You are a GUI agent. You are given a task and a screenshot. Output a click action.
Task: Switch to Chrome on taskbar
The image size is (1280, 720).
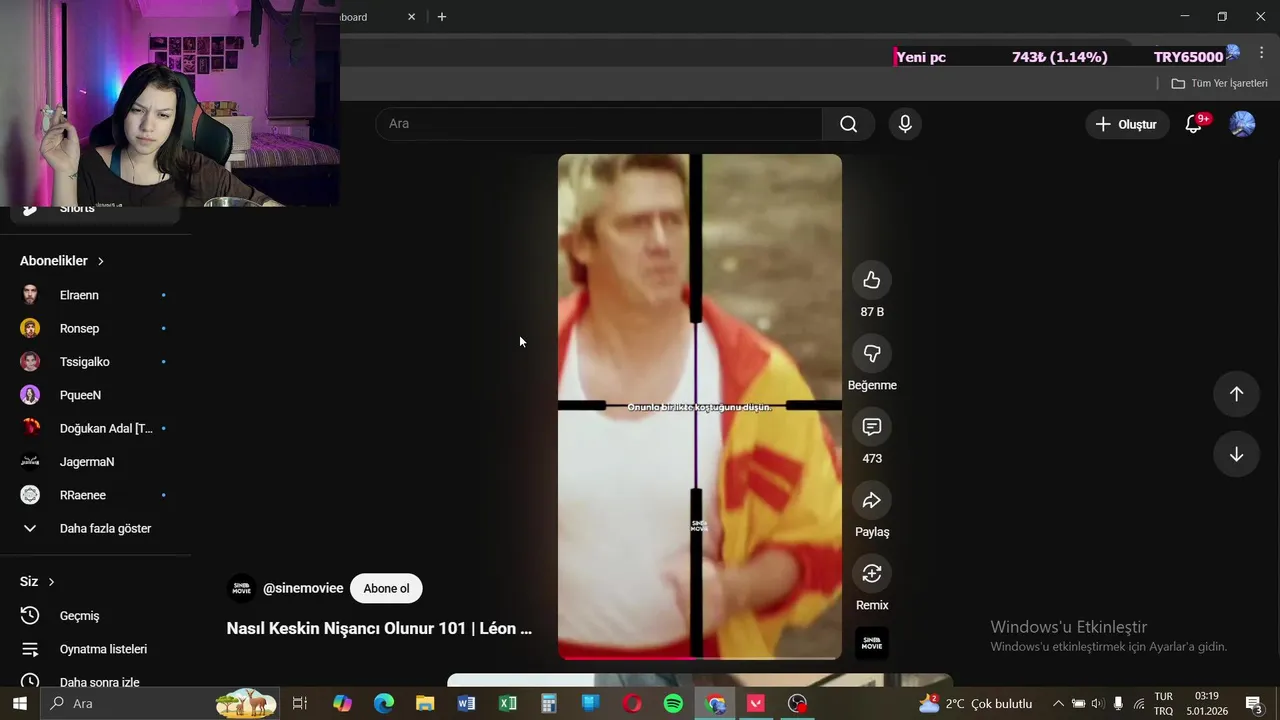[715, 704]
